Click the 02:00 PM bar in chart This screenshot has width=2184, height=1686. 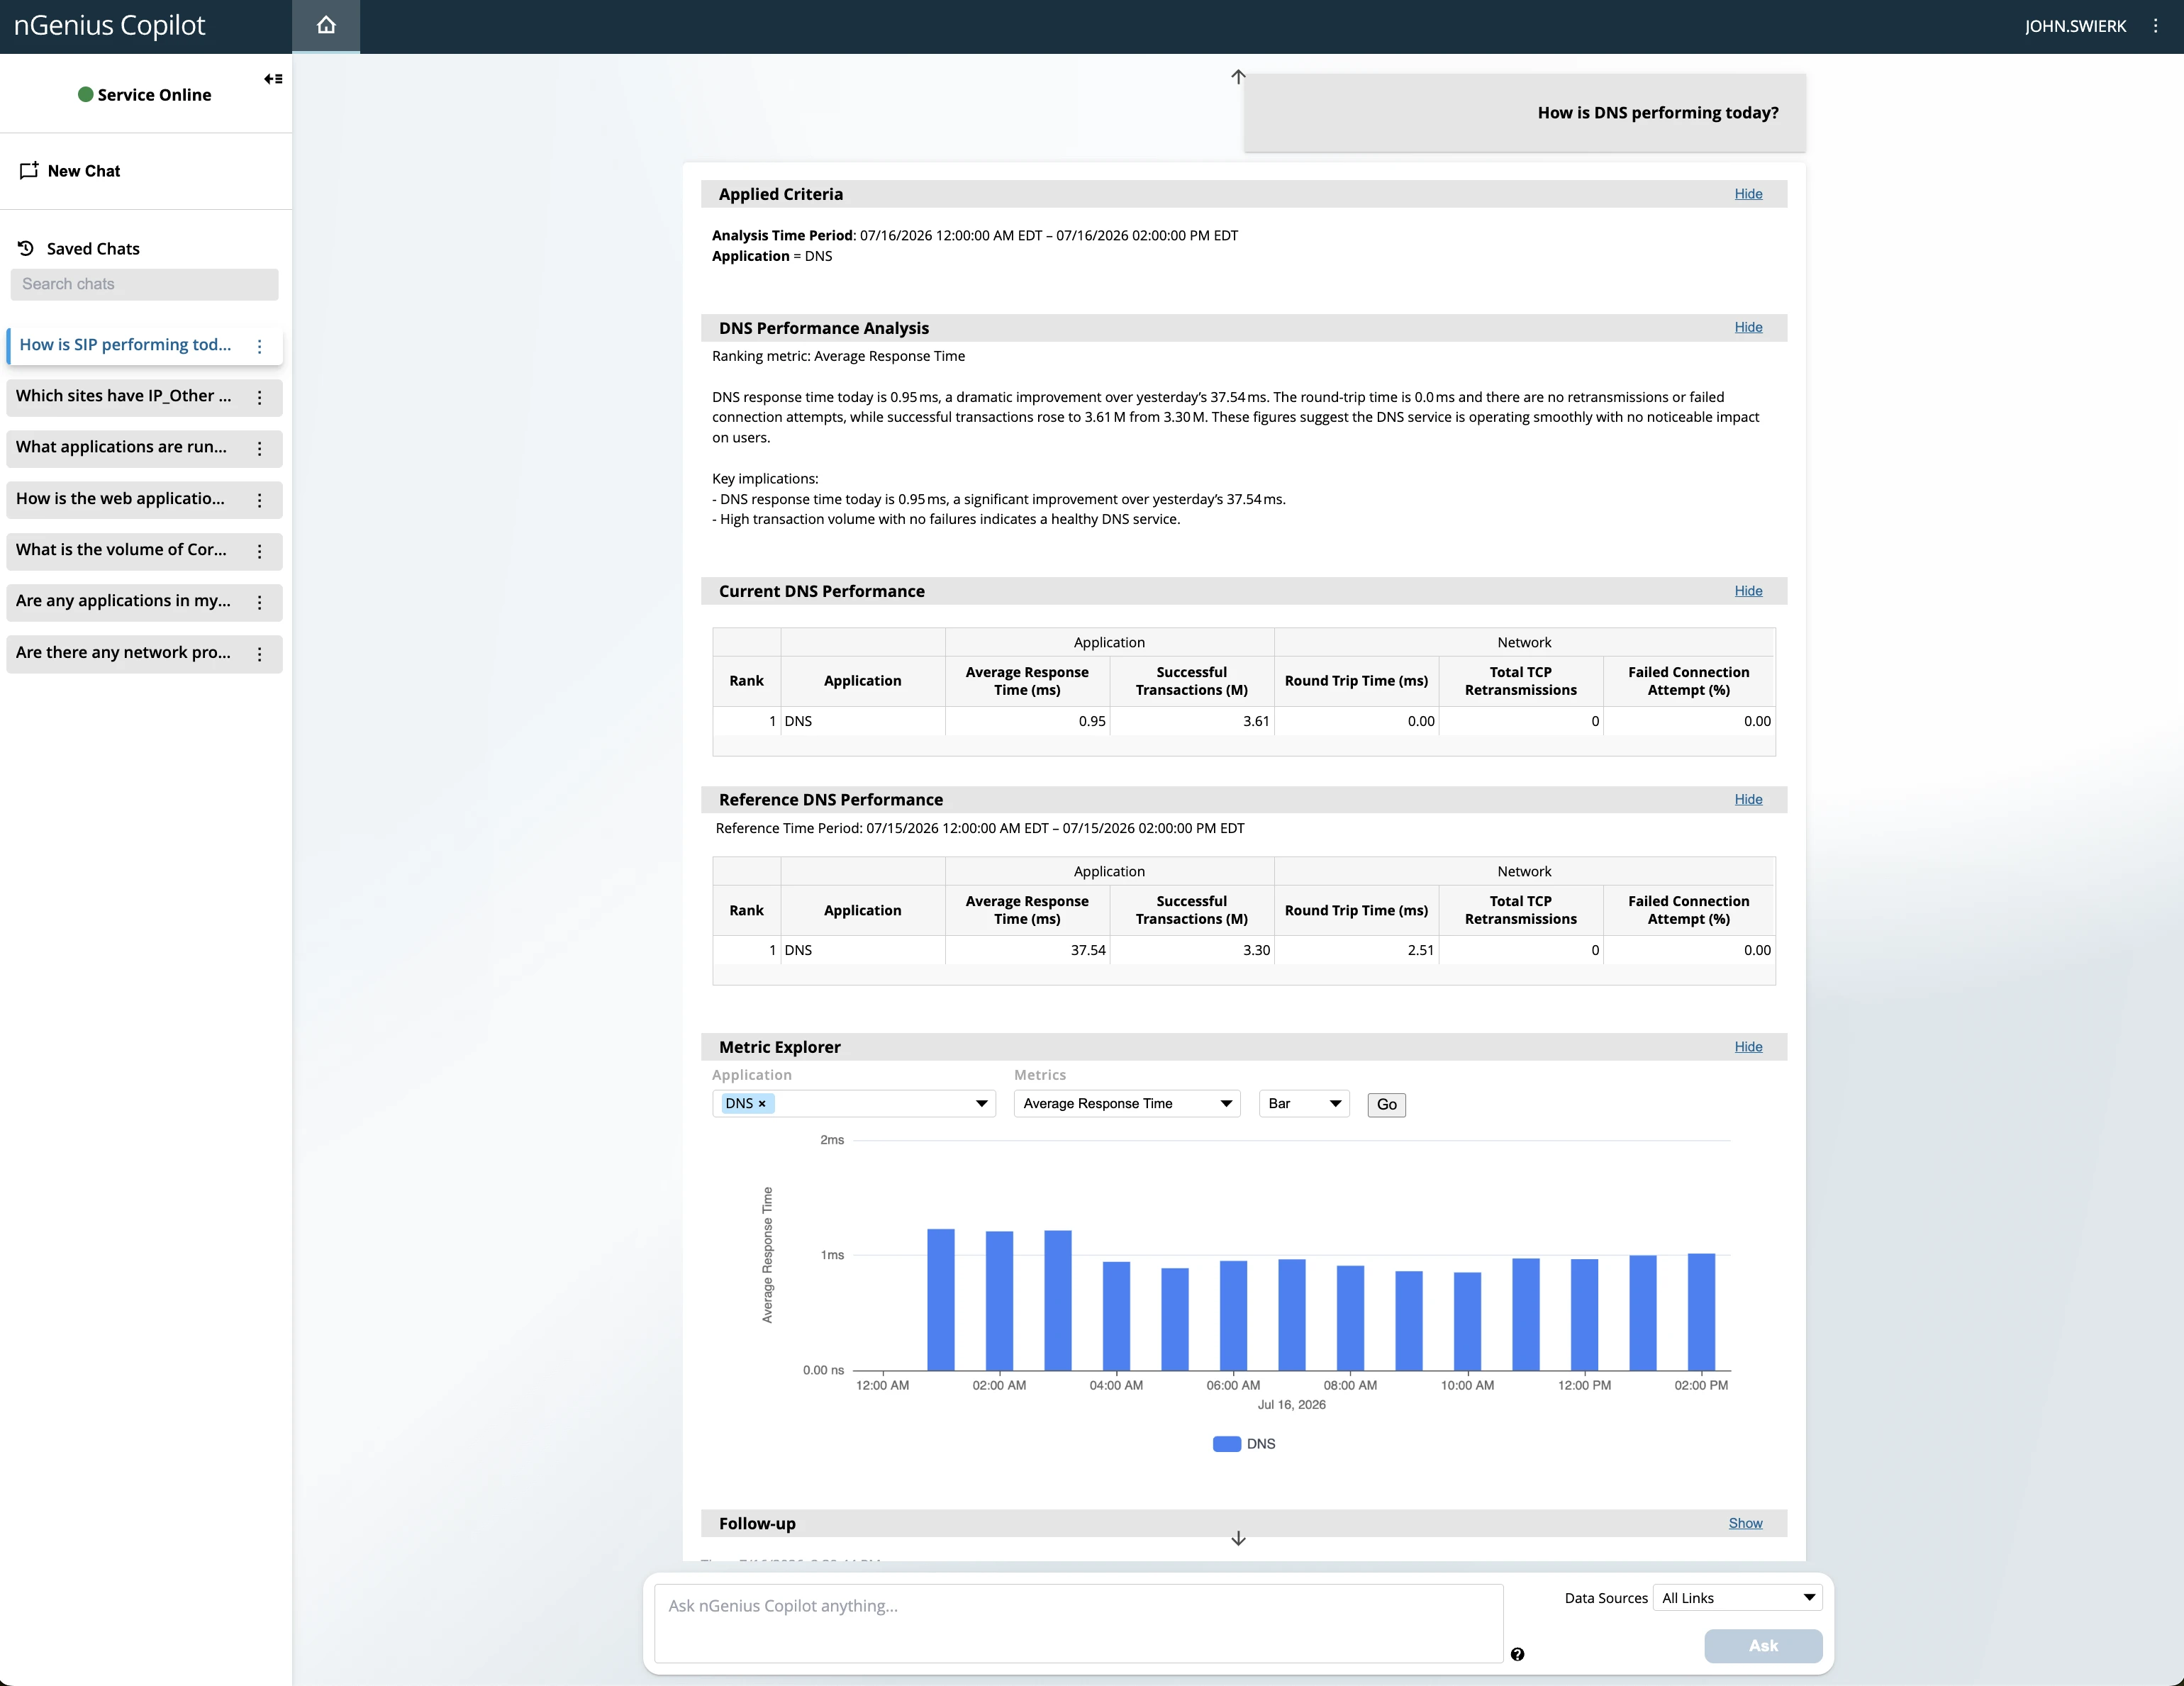[x=1701, y=1312]
